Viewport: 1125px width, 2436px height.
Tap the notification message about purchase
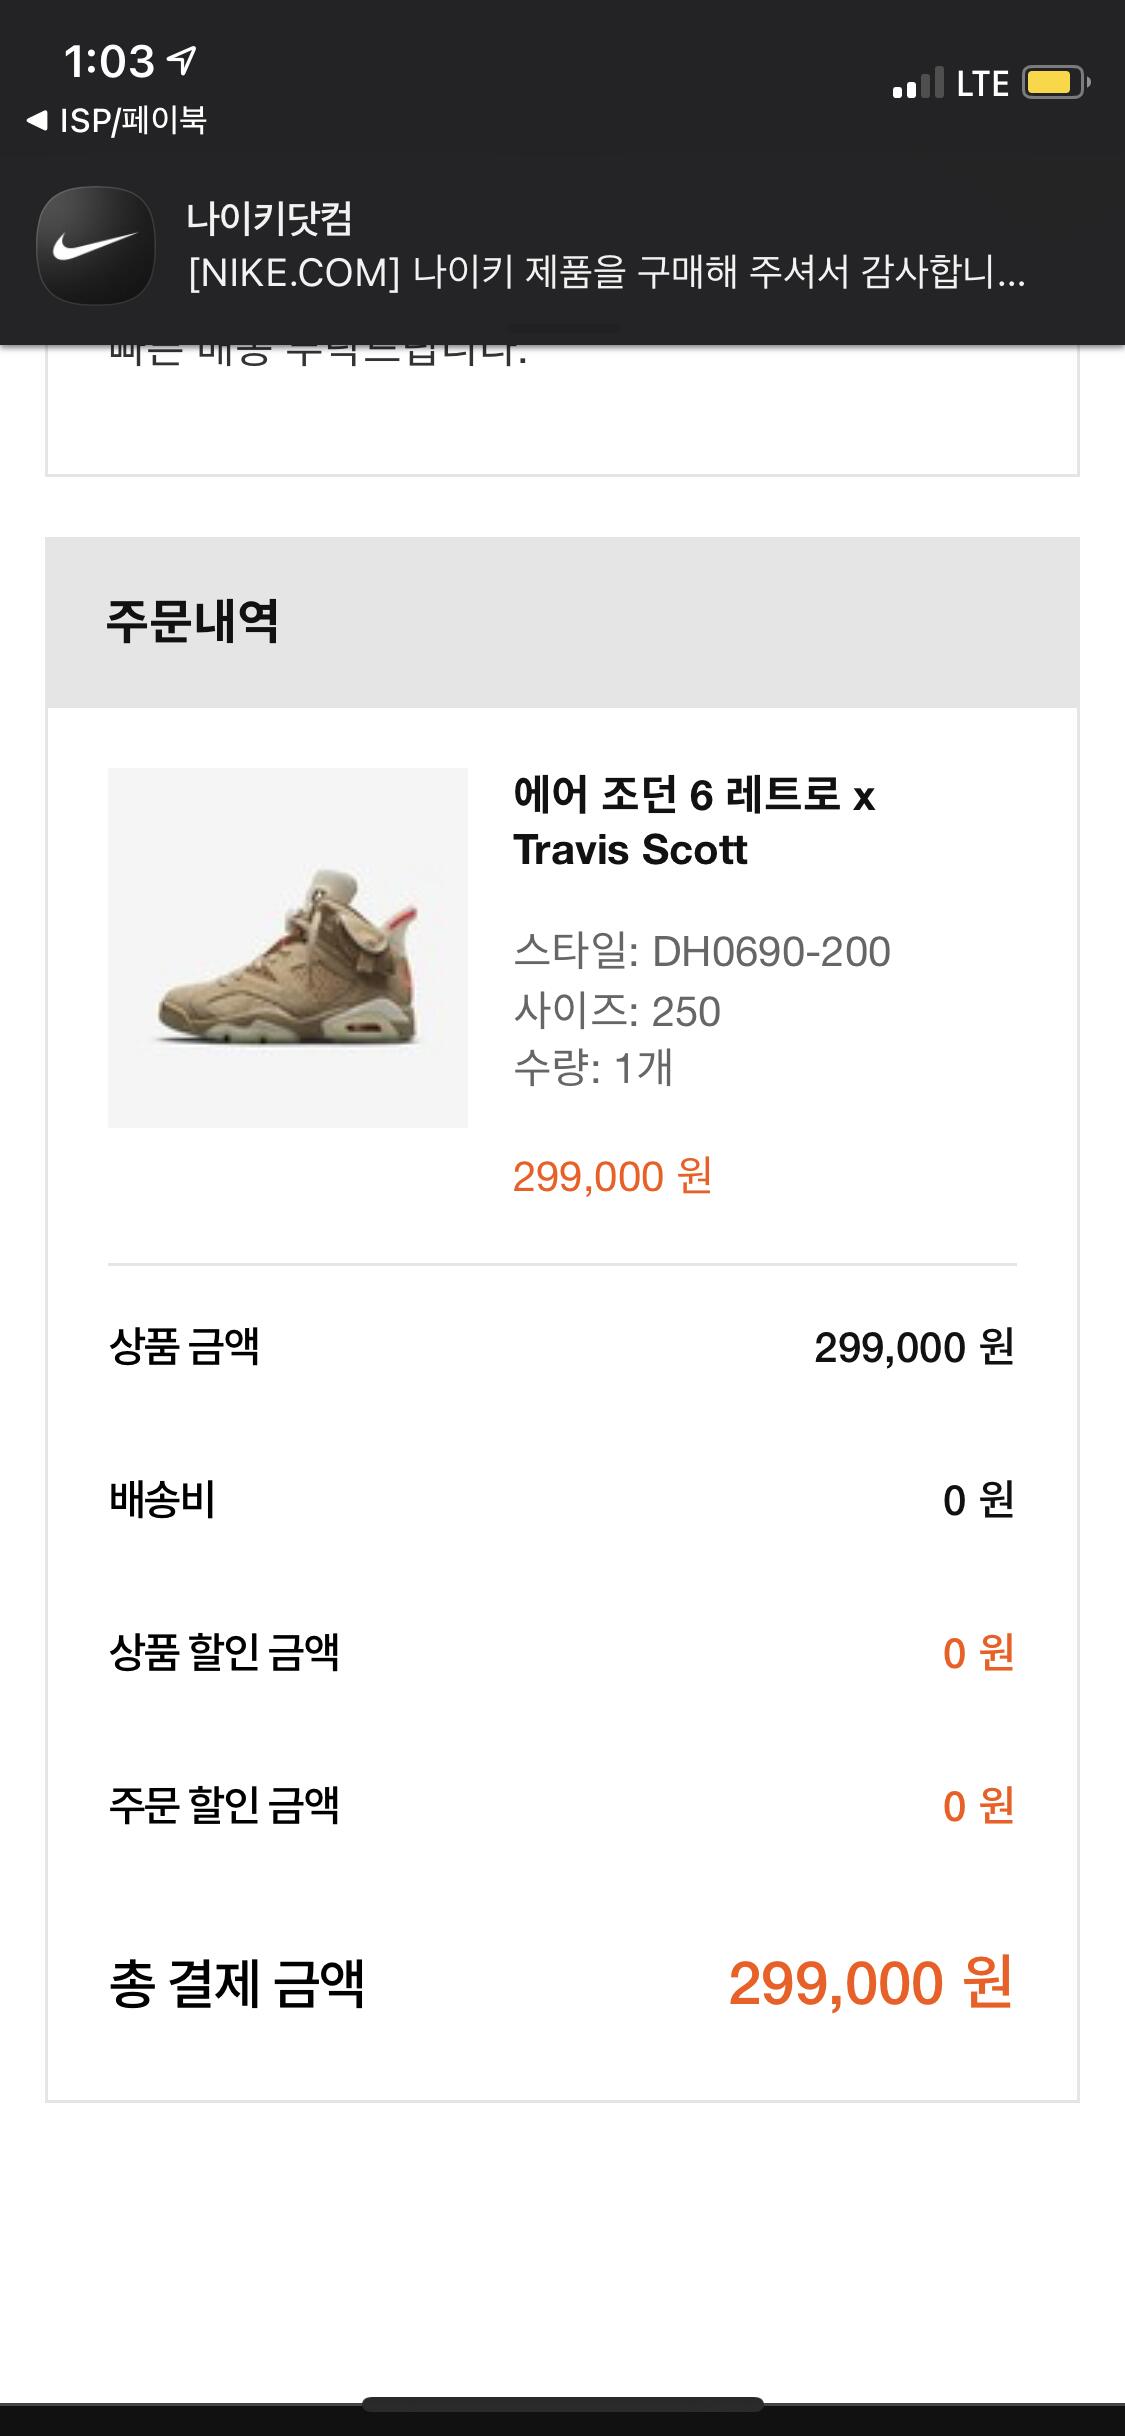(x=606, y=271)
